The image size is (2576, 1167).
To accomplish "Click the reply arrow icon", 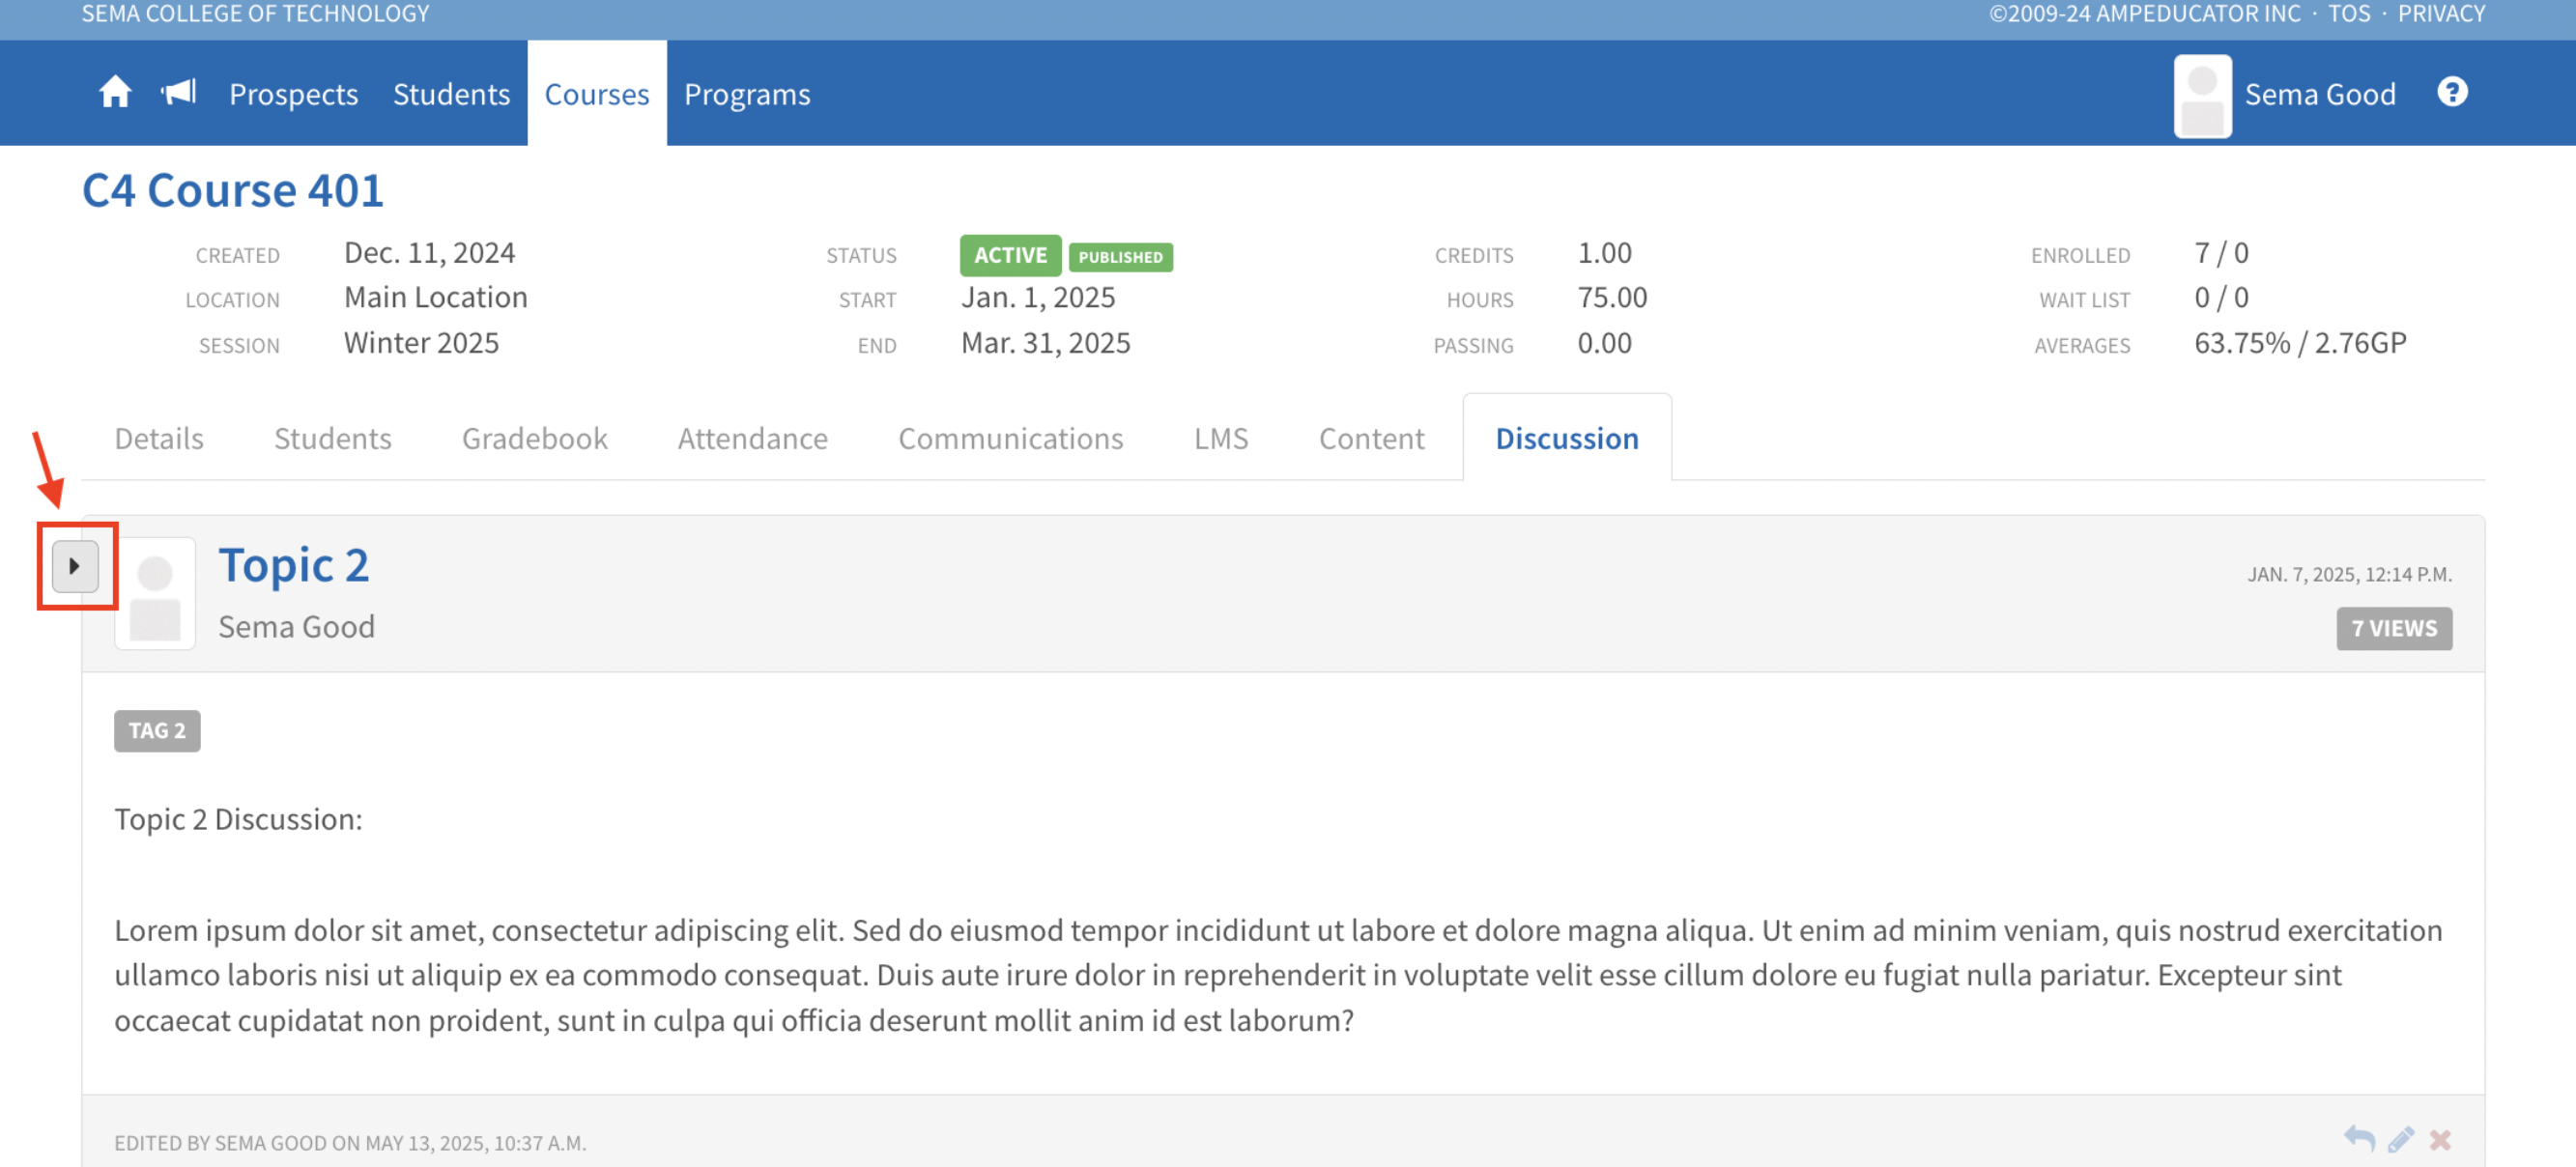I will [x=2359, y=1138].
